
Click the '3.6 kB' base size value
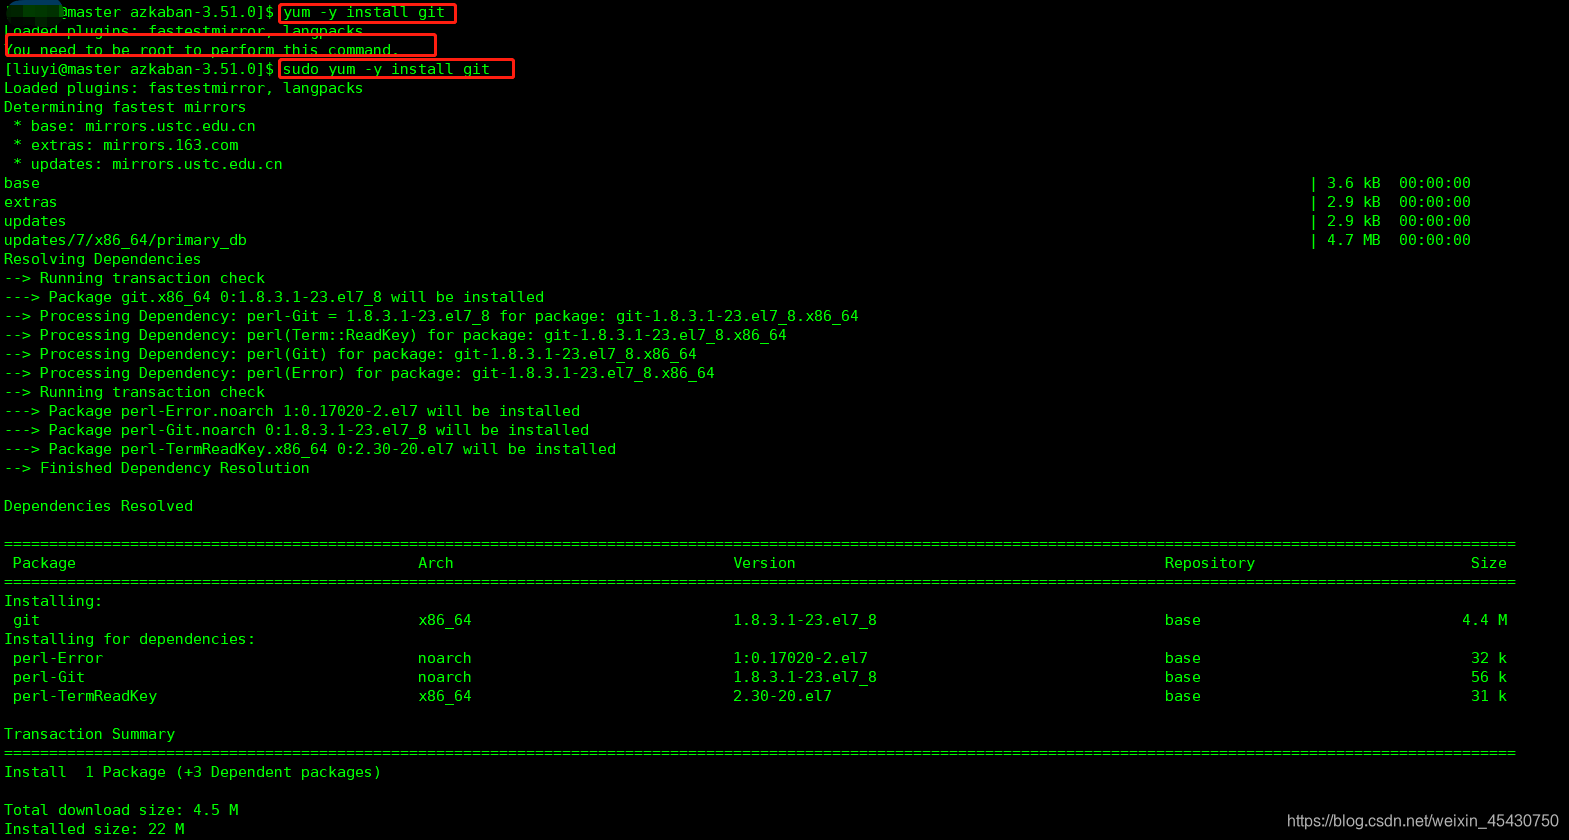click(1353, 183)
